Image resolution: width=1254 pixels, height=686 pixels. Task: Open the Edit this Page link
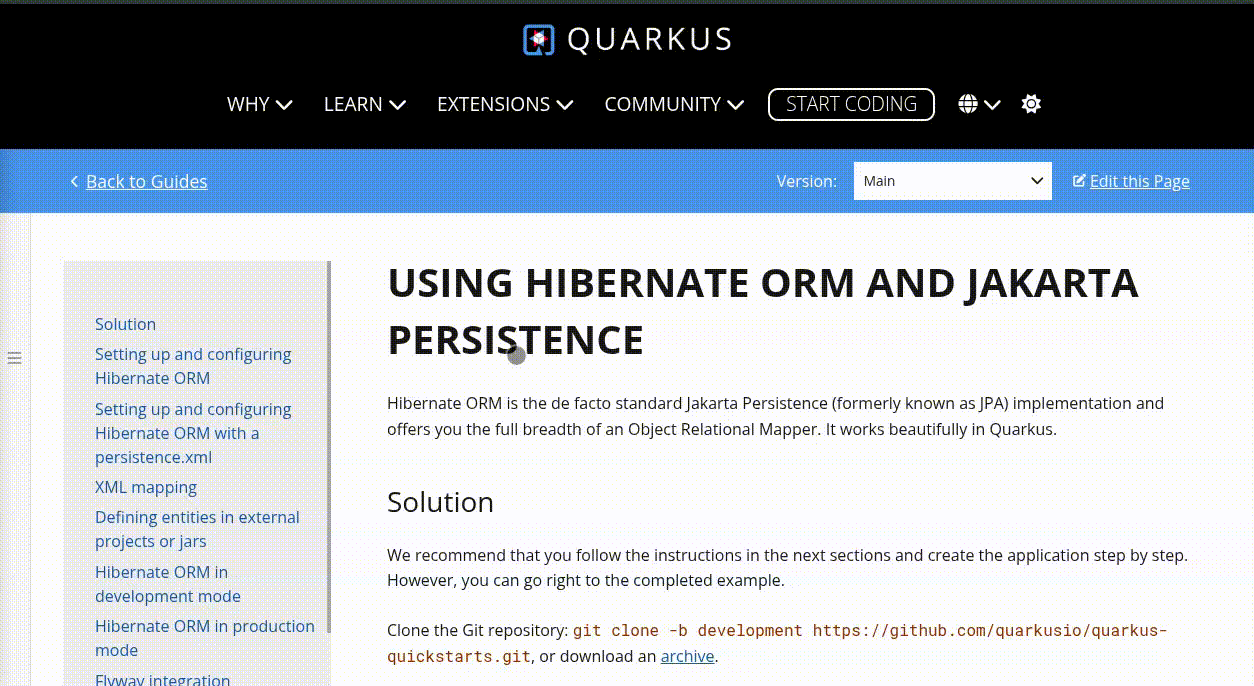[x=1139, y=181]
